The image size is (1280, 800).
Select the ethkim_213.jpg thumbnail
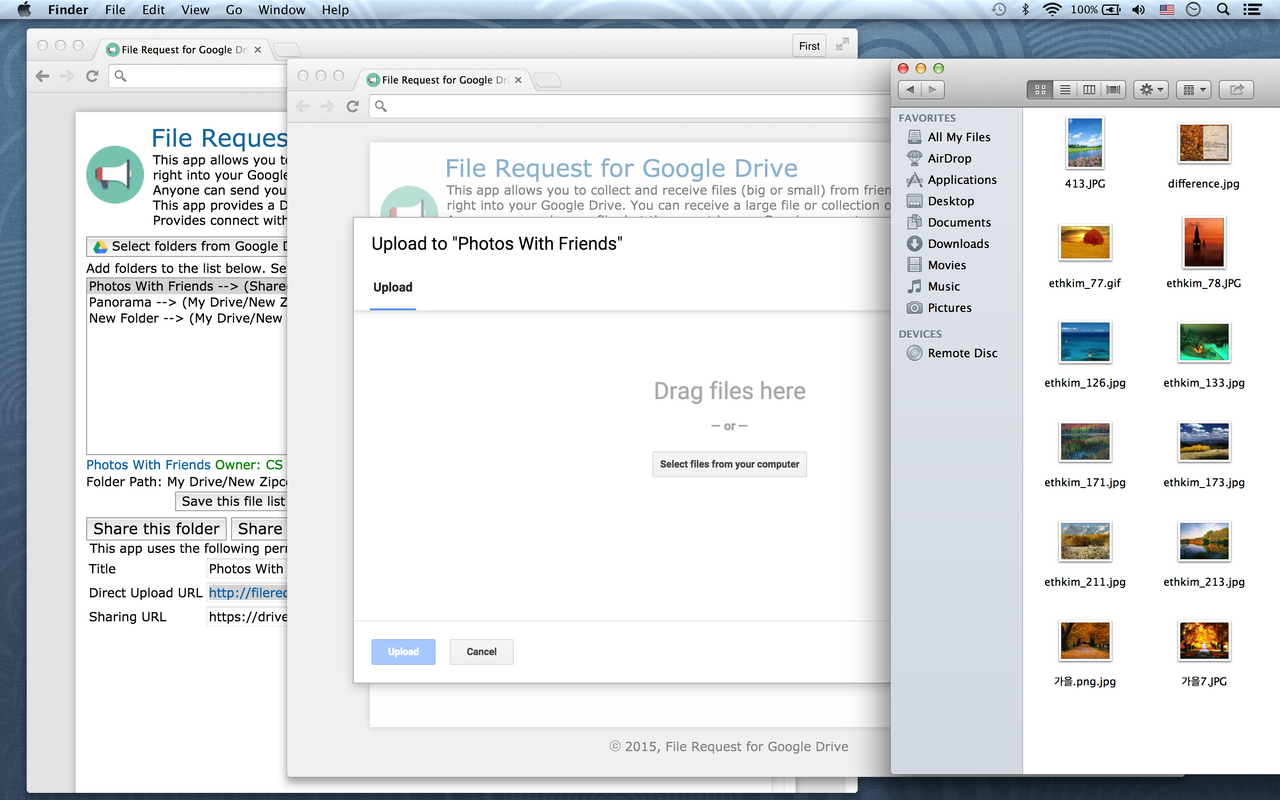(x=1204, y=542)
